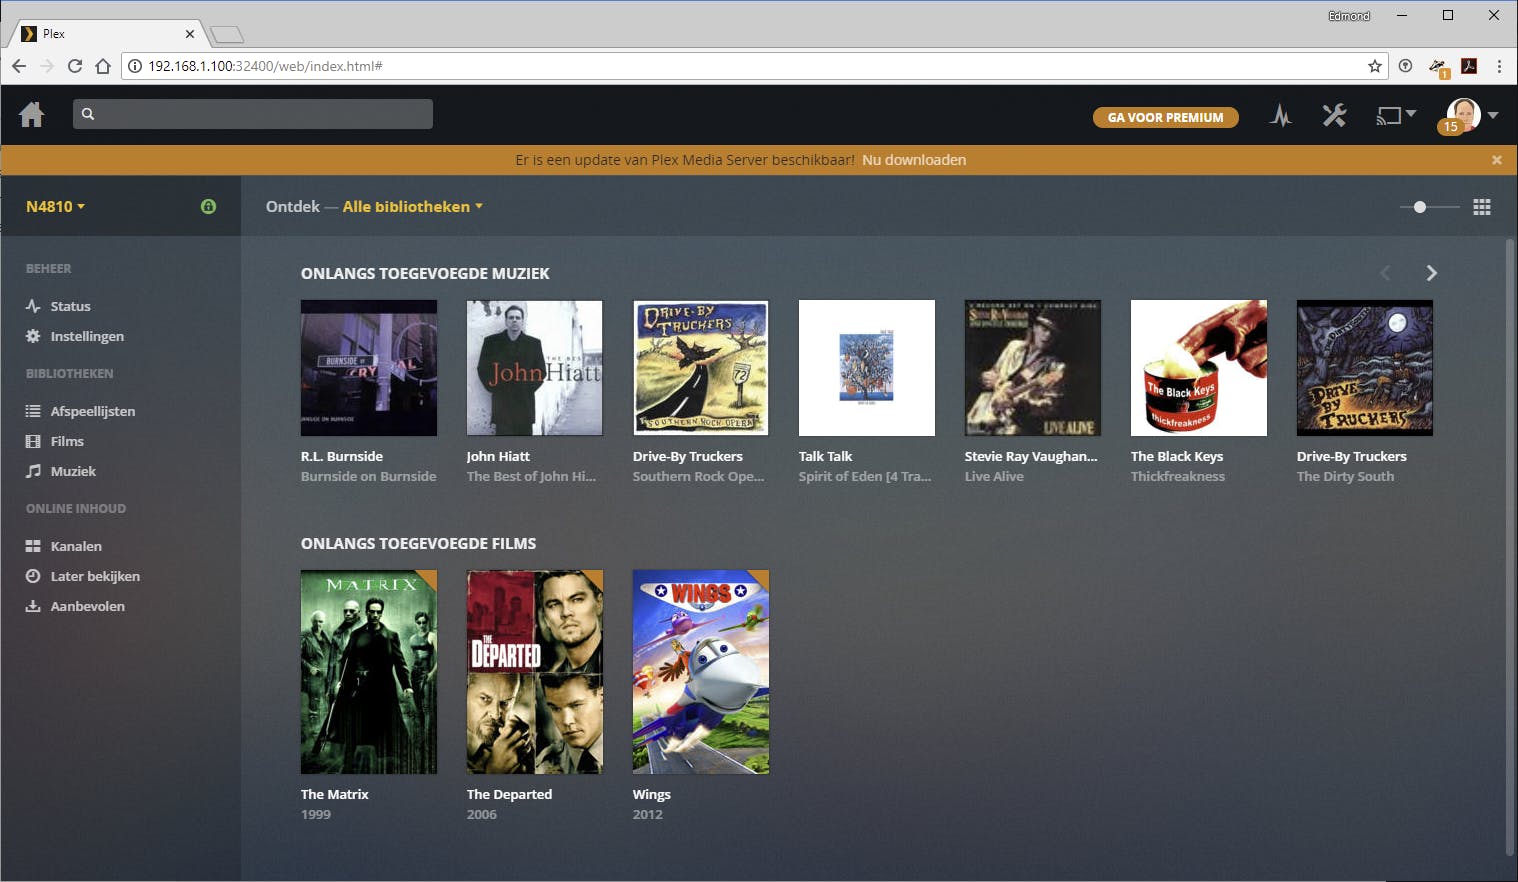Open the Spirit of Eden album cover
1518x882 pixels.
coord(867,368)
